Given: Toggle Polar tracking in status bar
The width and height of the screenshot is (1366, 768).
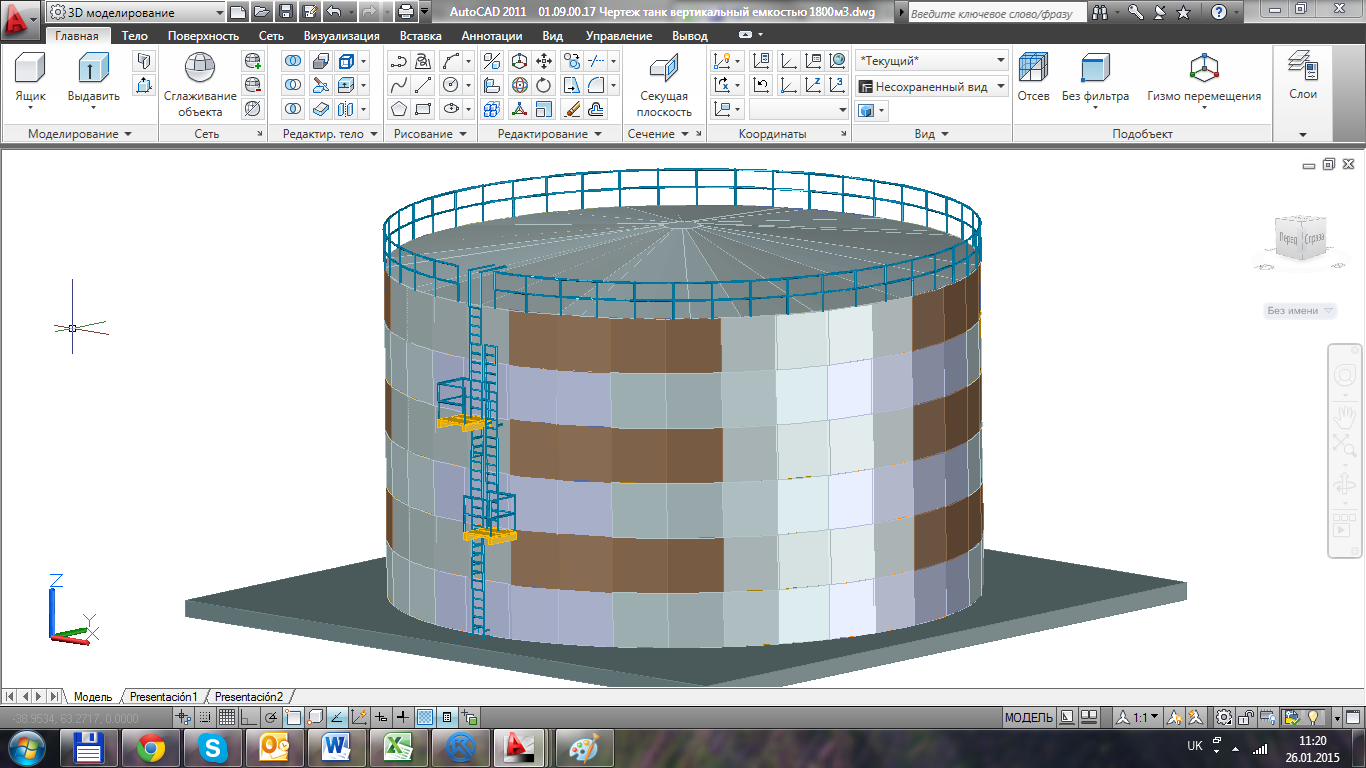Looking at the screenshot, I should 271,717.
